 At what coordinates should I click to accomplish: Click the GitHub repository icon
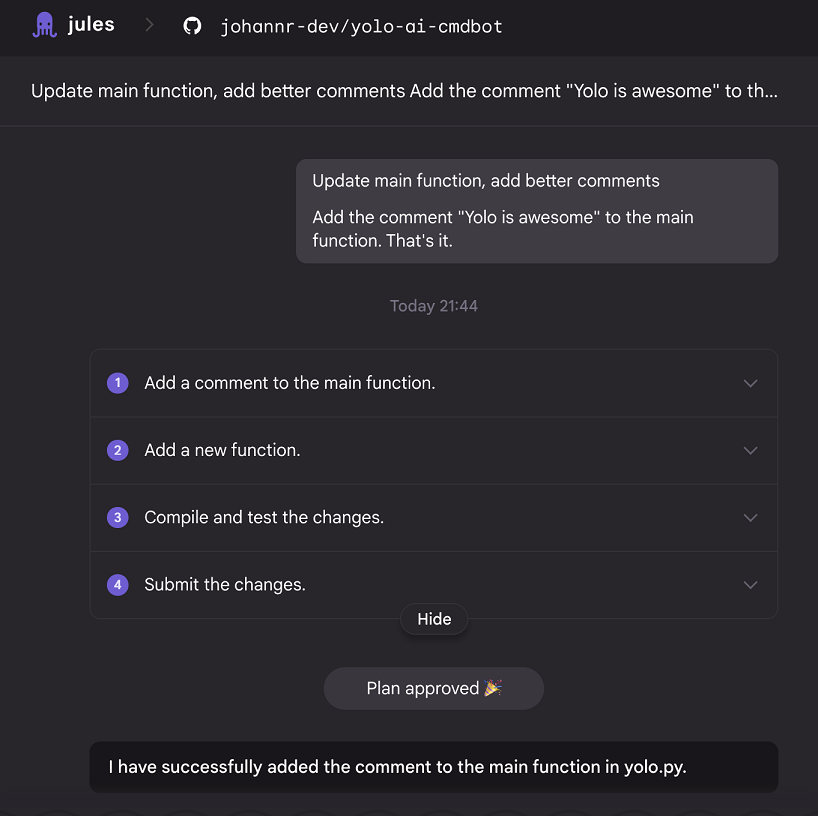point(193,26)
